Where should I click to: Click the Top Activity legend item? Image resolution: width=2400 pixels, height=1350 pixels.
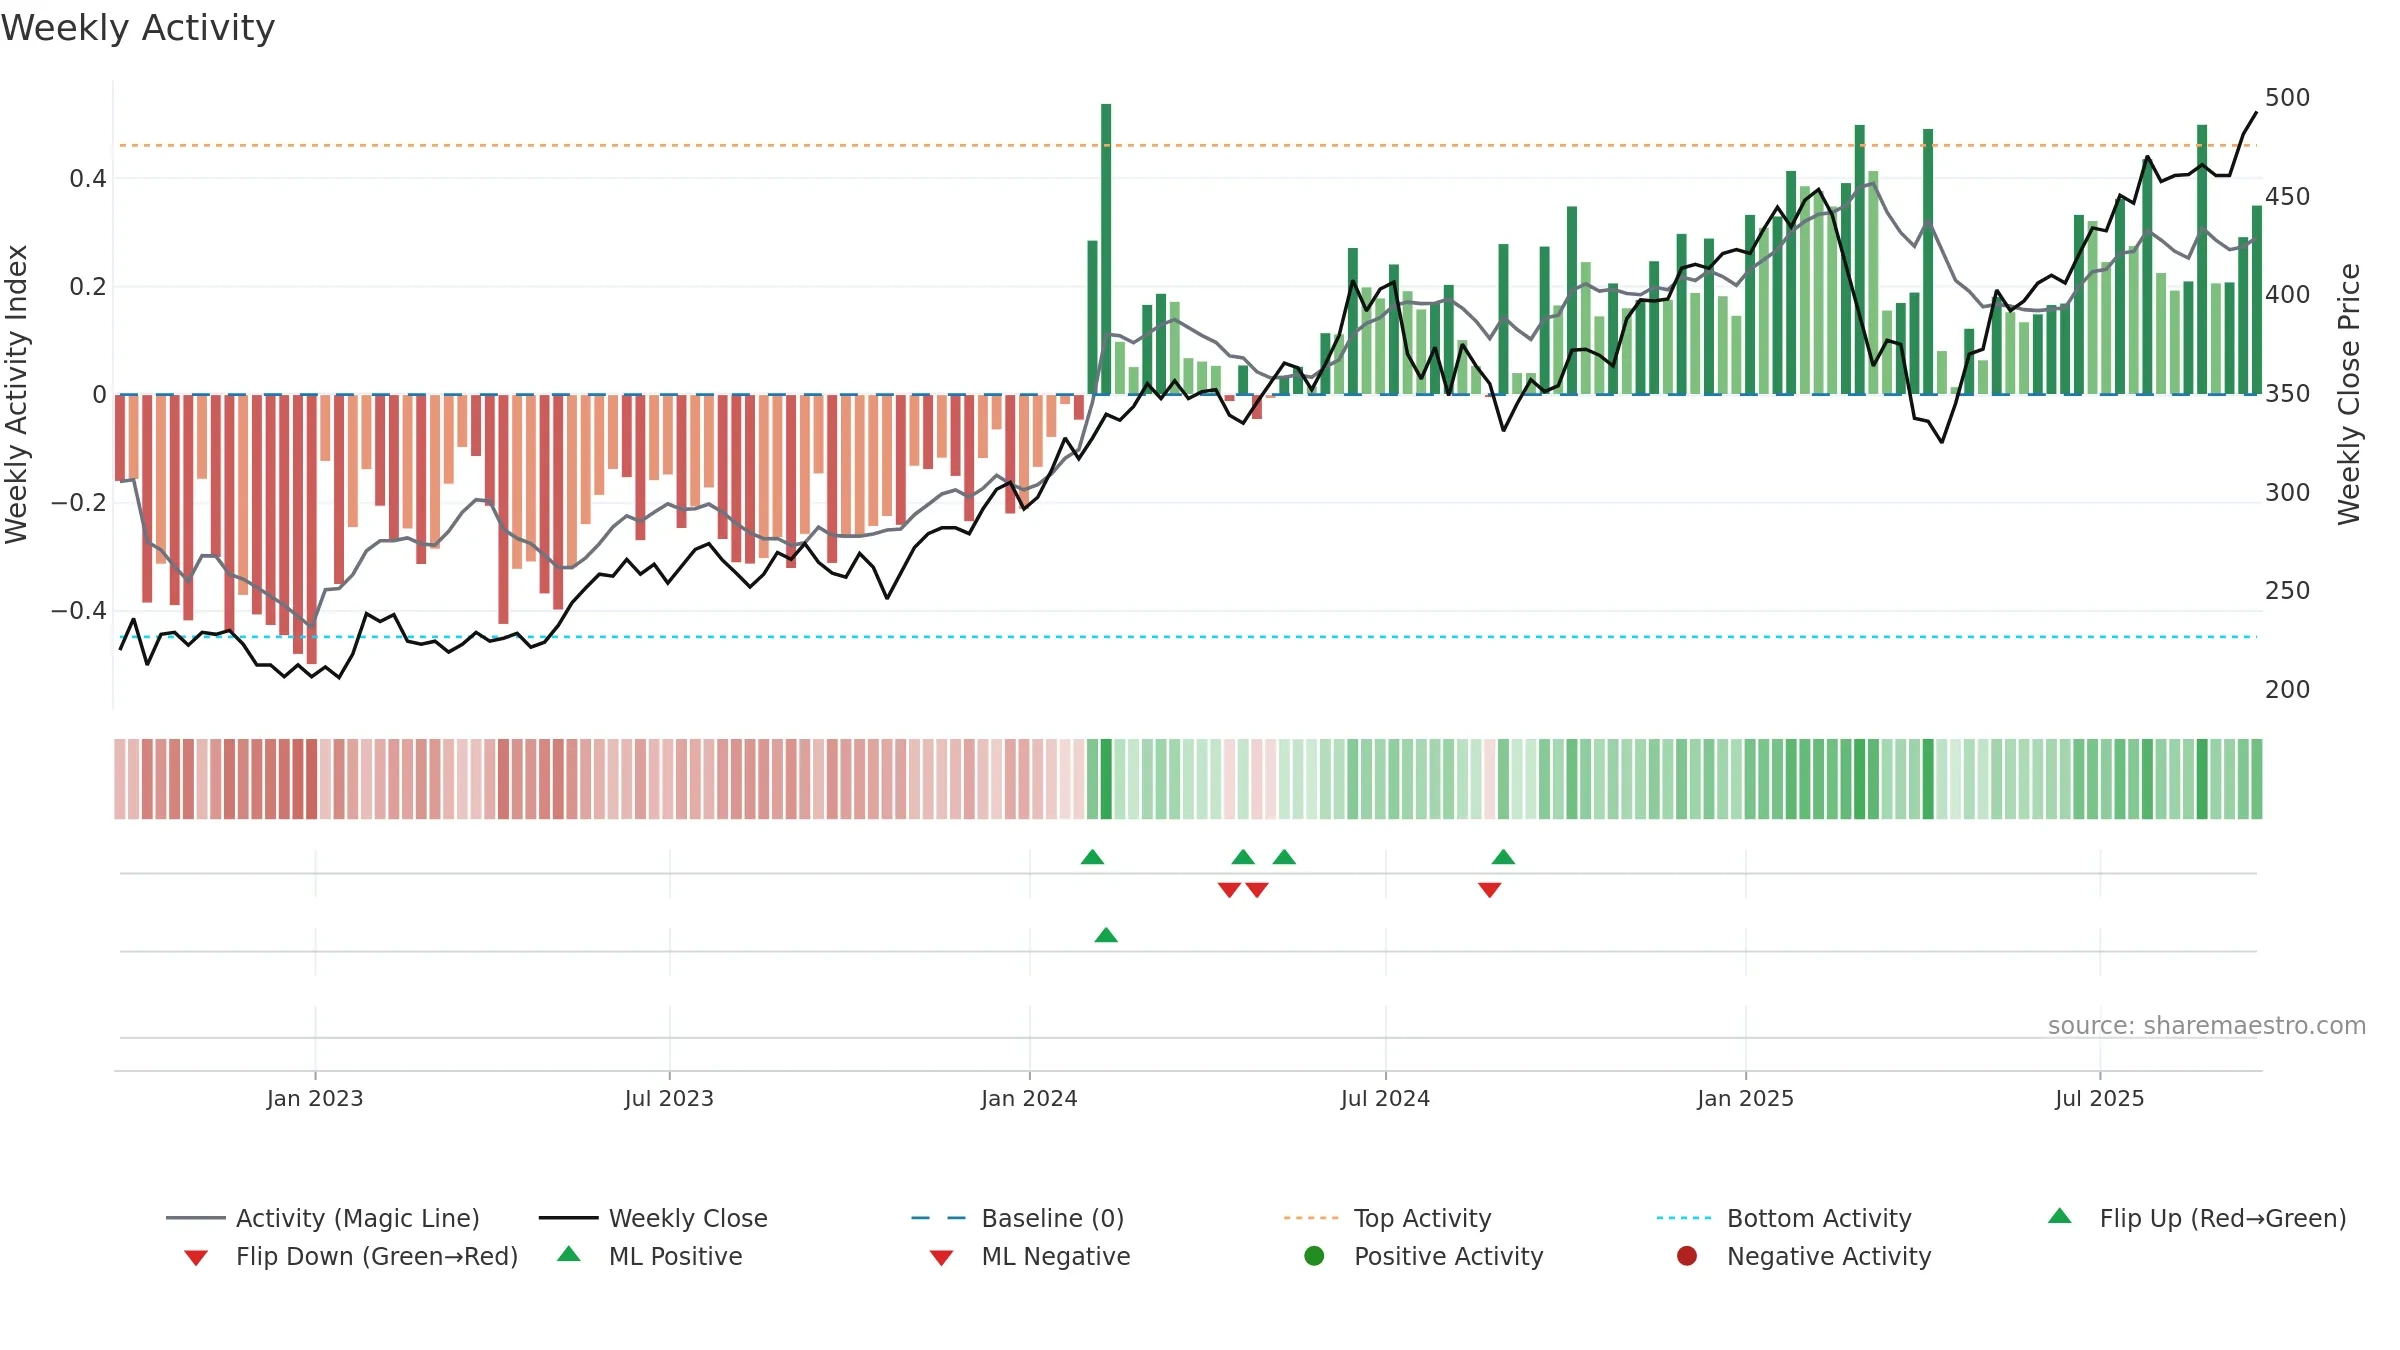pyautogui.click(x=1387, y=1218)
